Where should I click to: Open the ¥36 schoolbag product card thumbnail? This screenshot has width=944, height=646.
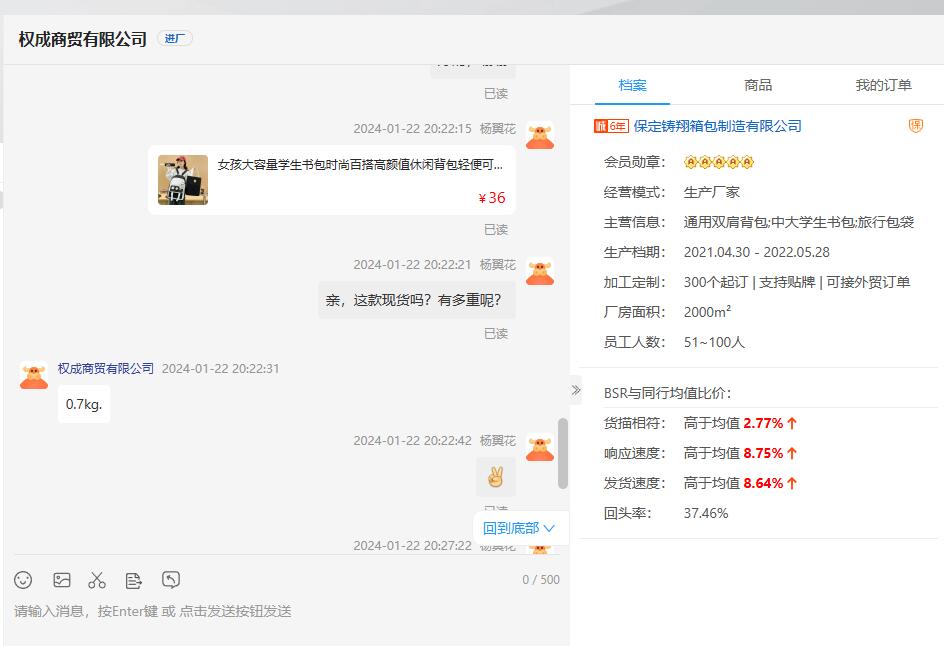[183, 180]
